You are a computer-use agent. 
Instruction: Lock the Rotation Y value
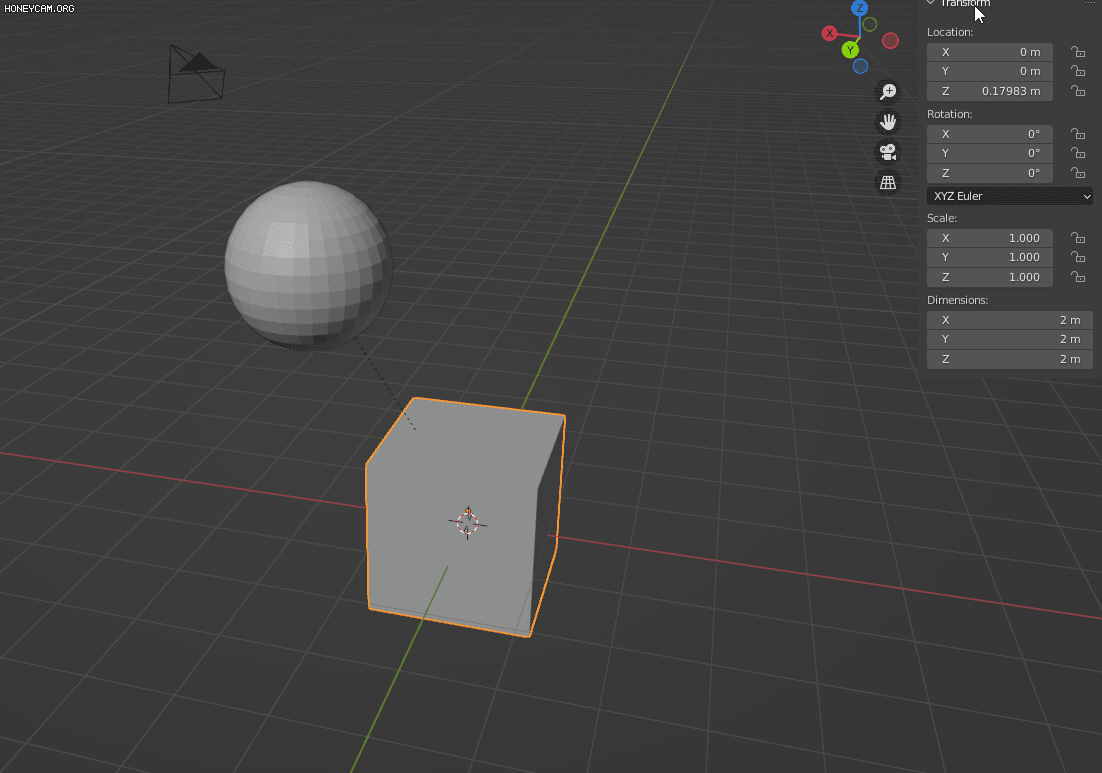pos(1077,153)
